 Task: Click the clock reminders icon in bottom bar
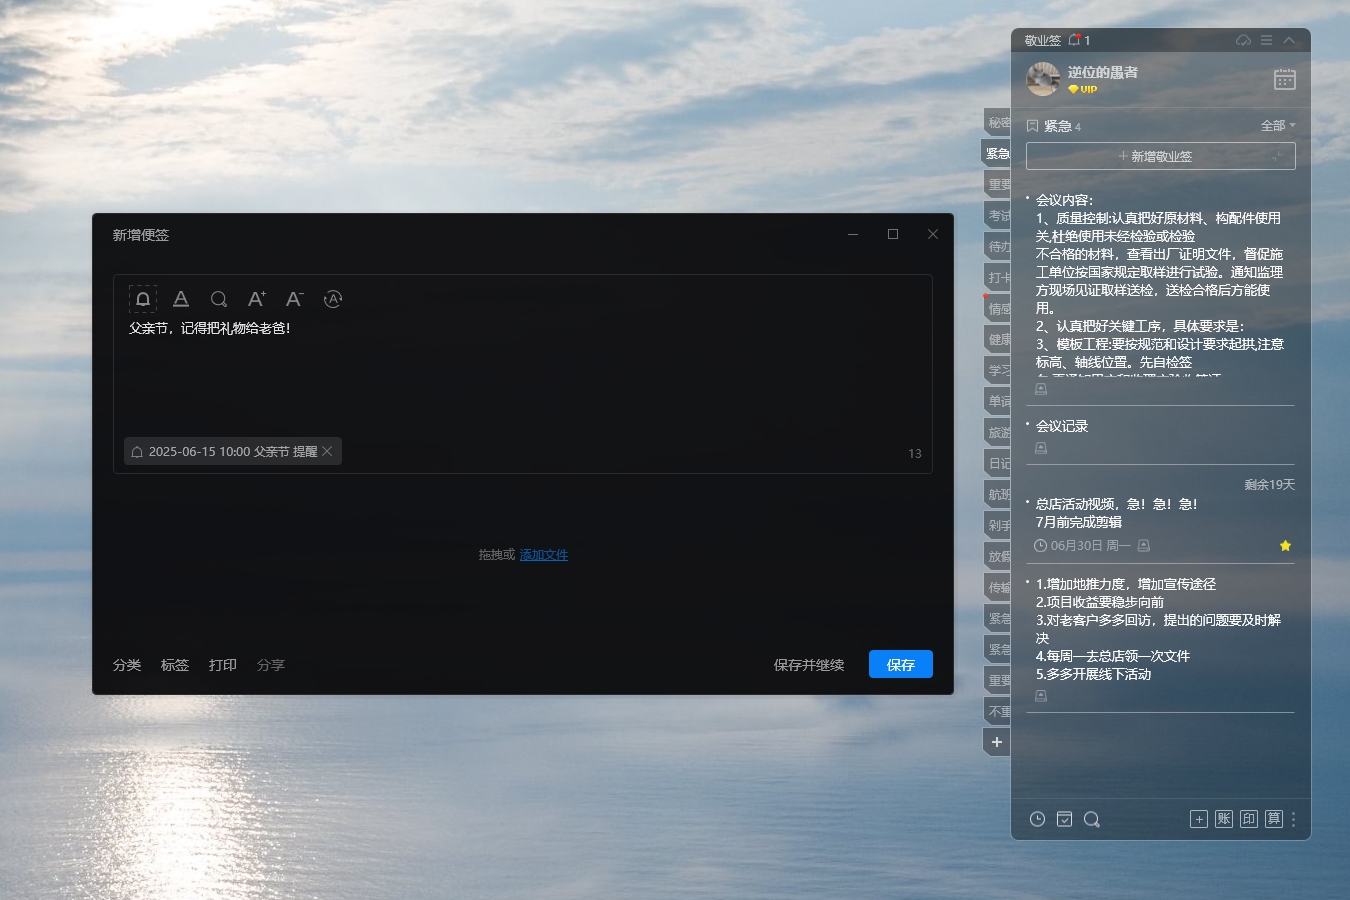tap(1038, 819)
